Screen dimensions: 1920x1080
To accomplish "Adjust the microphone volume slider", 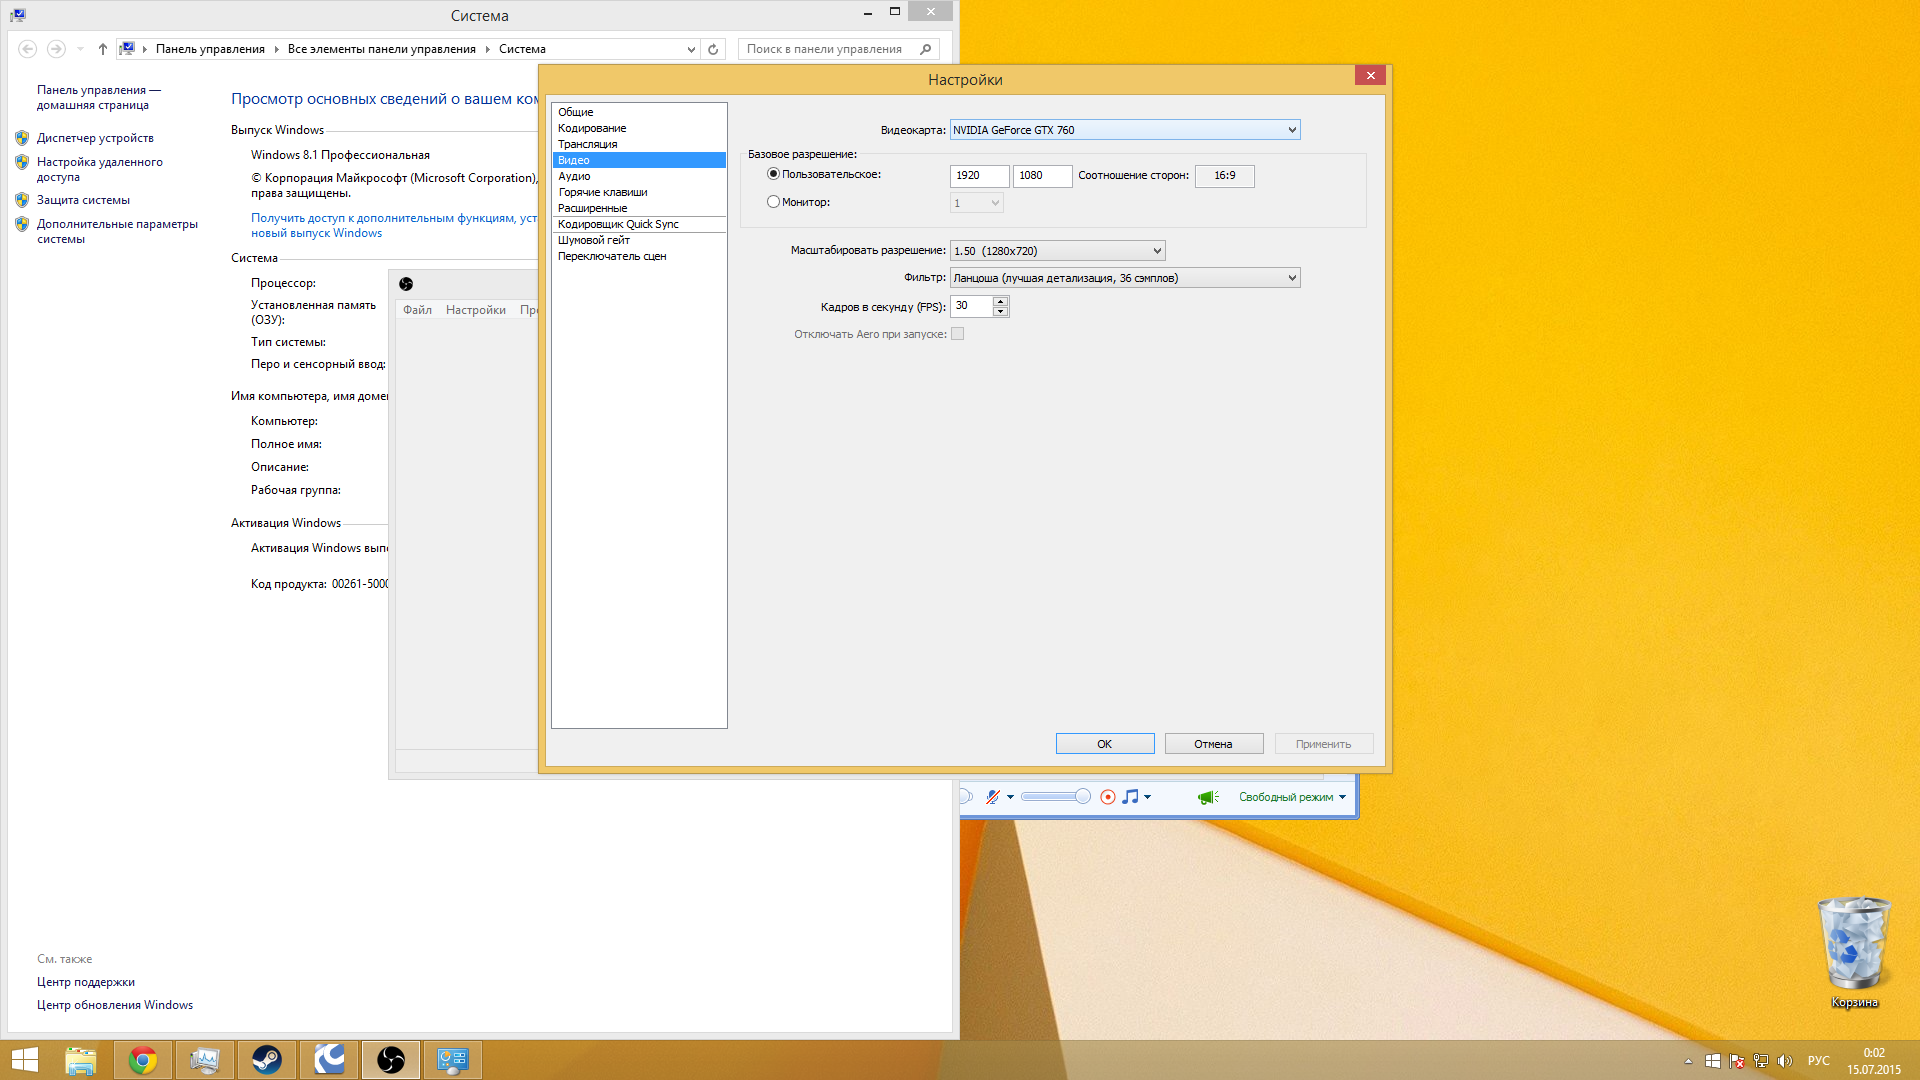I will click(1055, 797).
